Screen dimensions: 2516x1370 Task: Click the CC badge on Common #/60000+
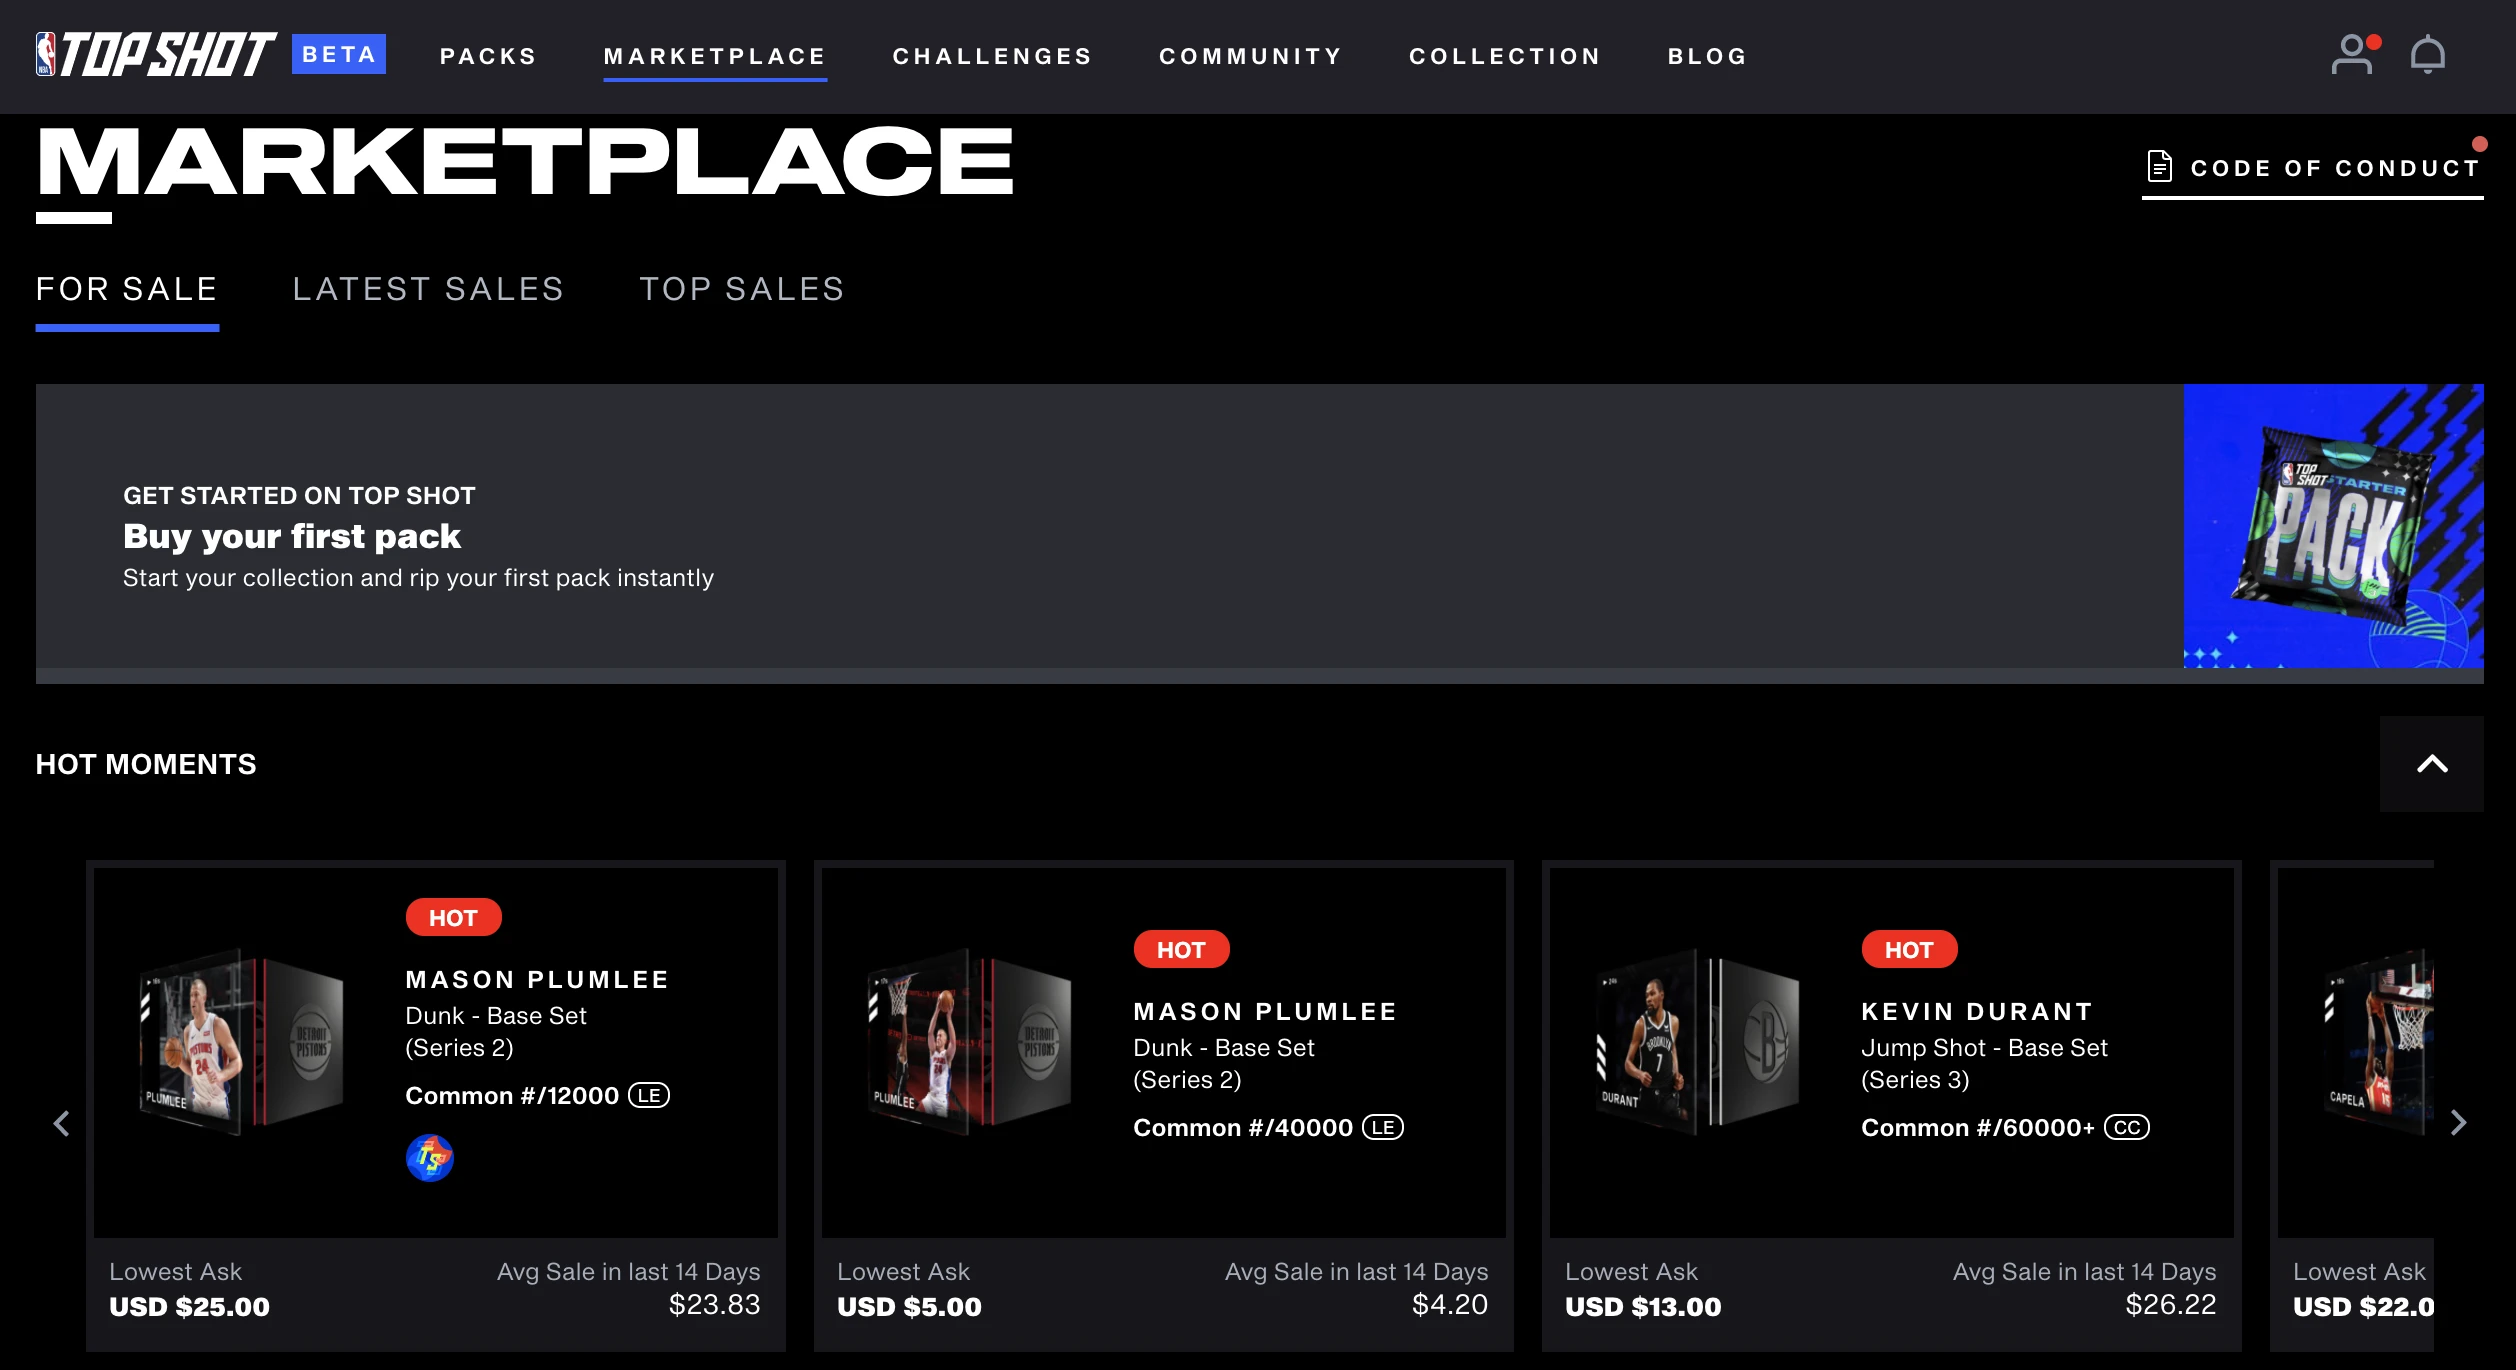(2127, 1128)
